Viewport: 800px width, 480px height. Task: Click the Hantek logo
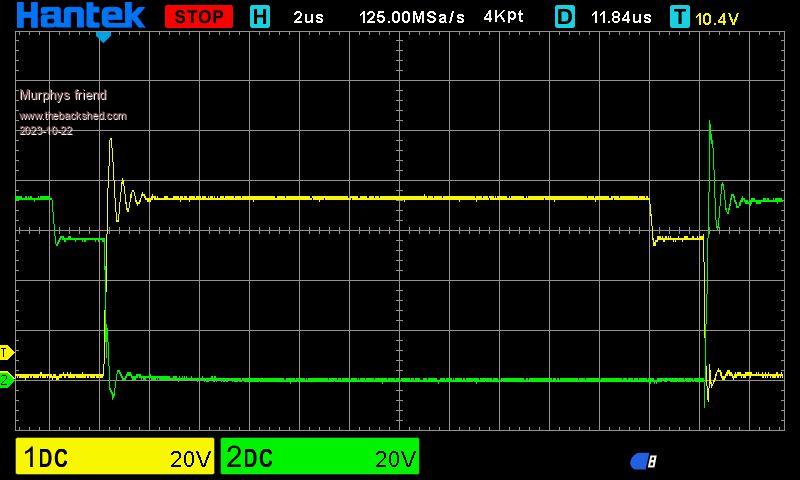pyautogui.click(x=80, y=16)
